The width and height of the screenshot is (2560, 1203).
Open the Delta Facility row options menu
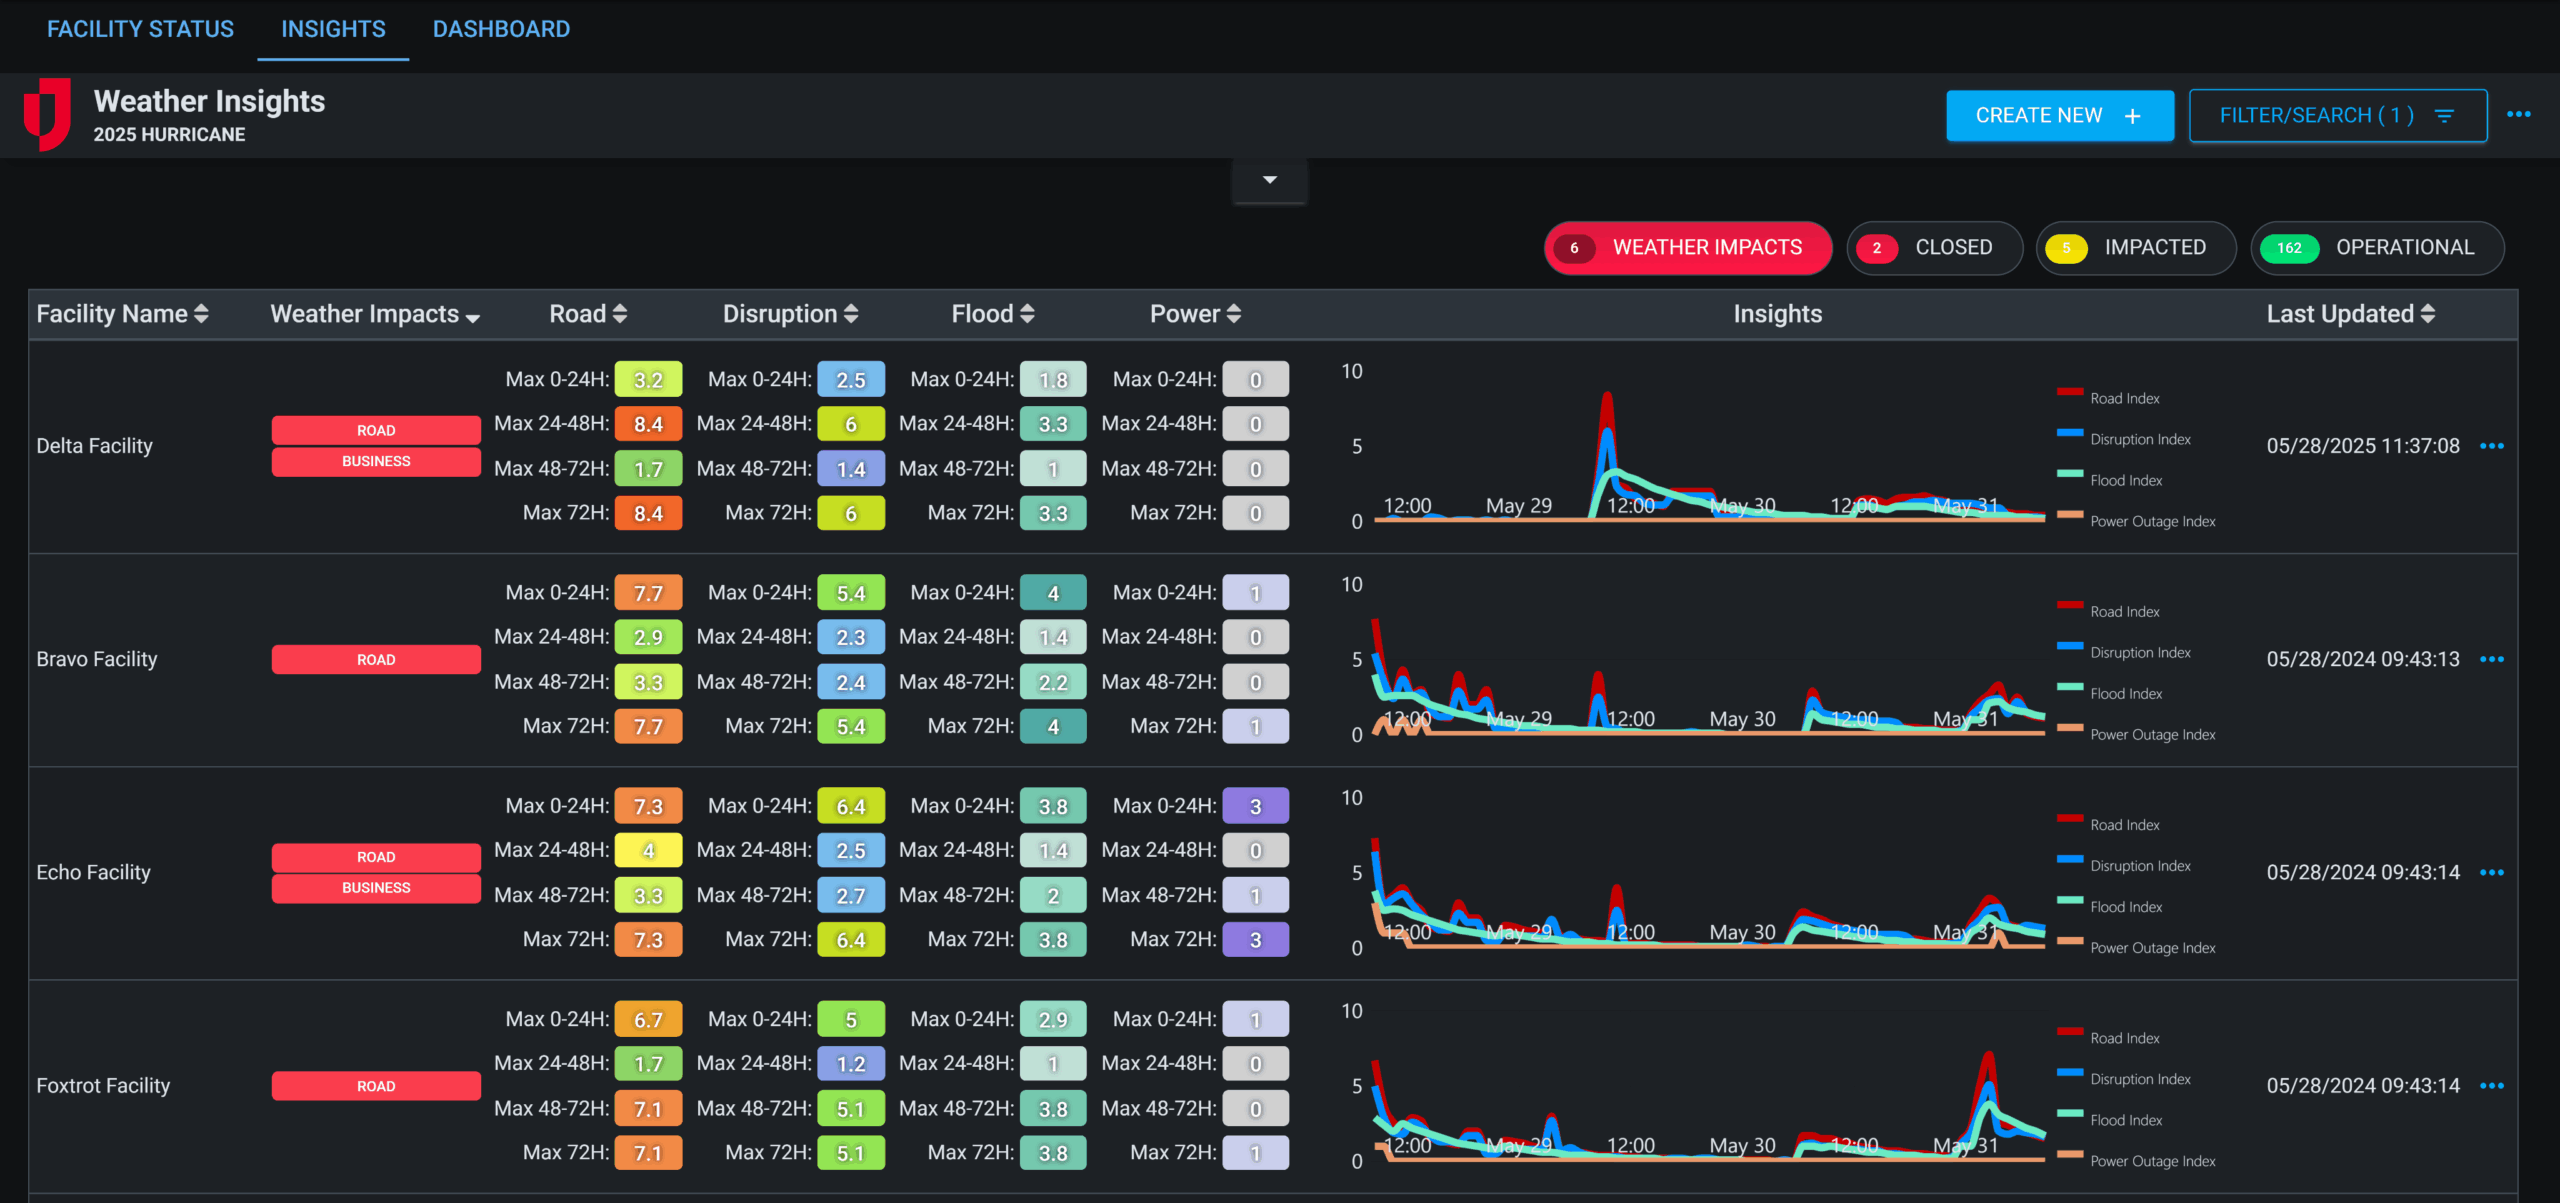(x=2491, y=446)
